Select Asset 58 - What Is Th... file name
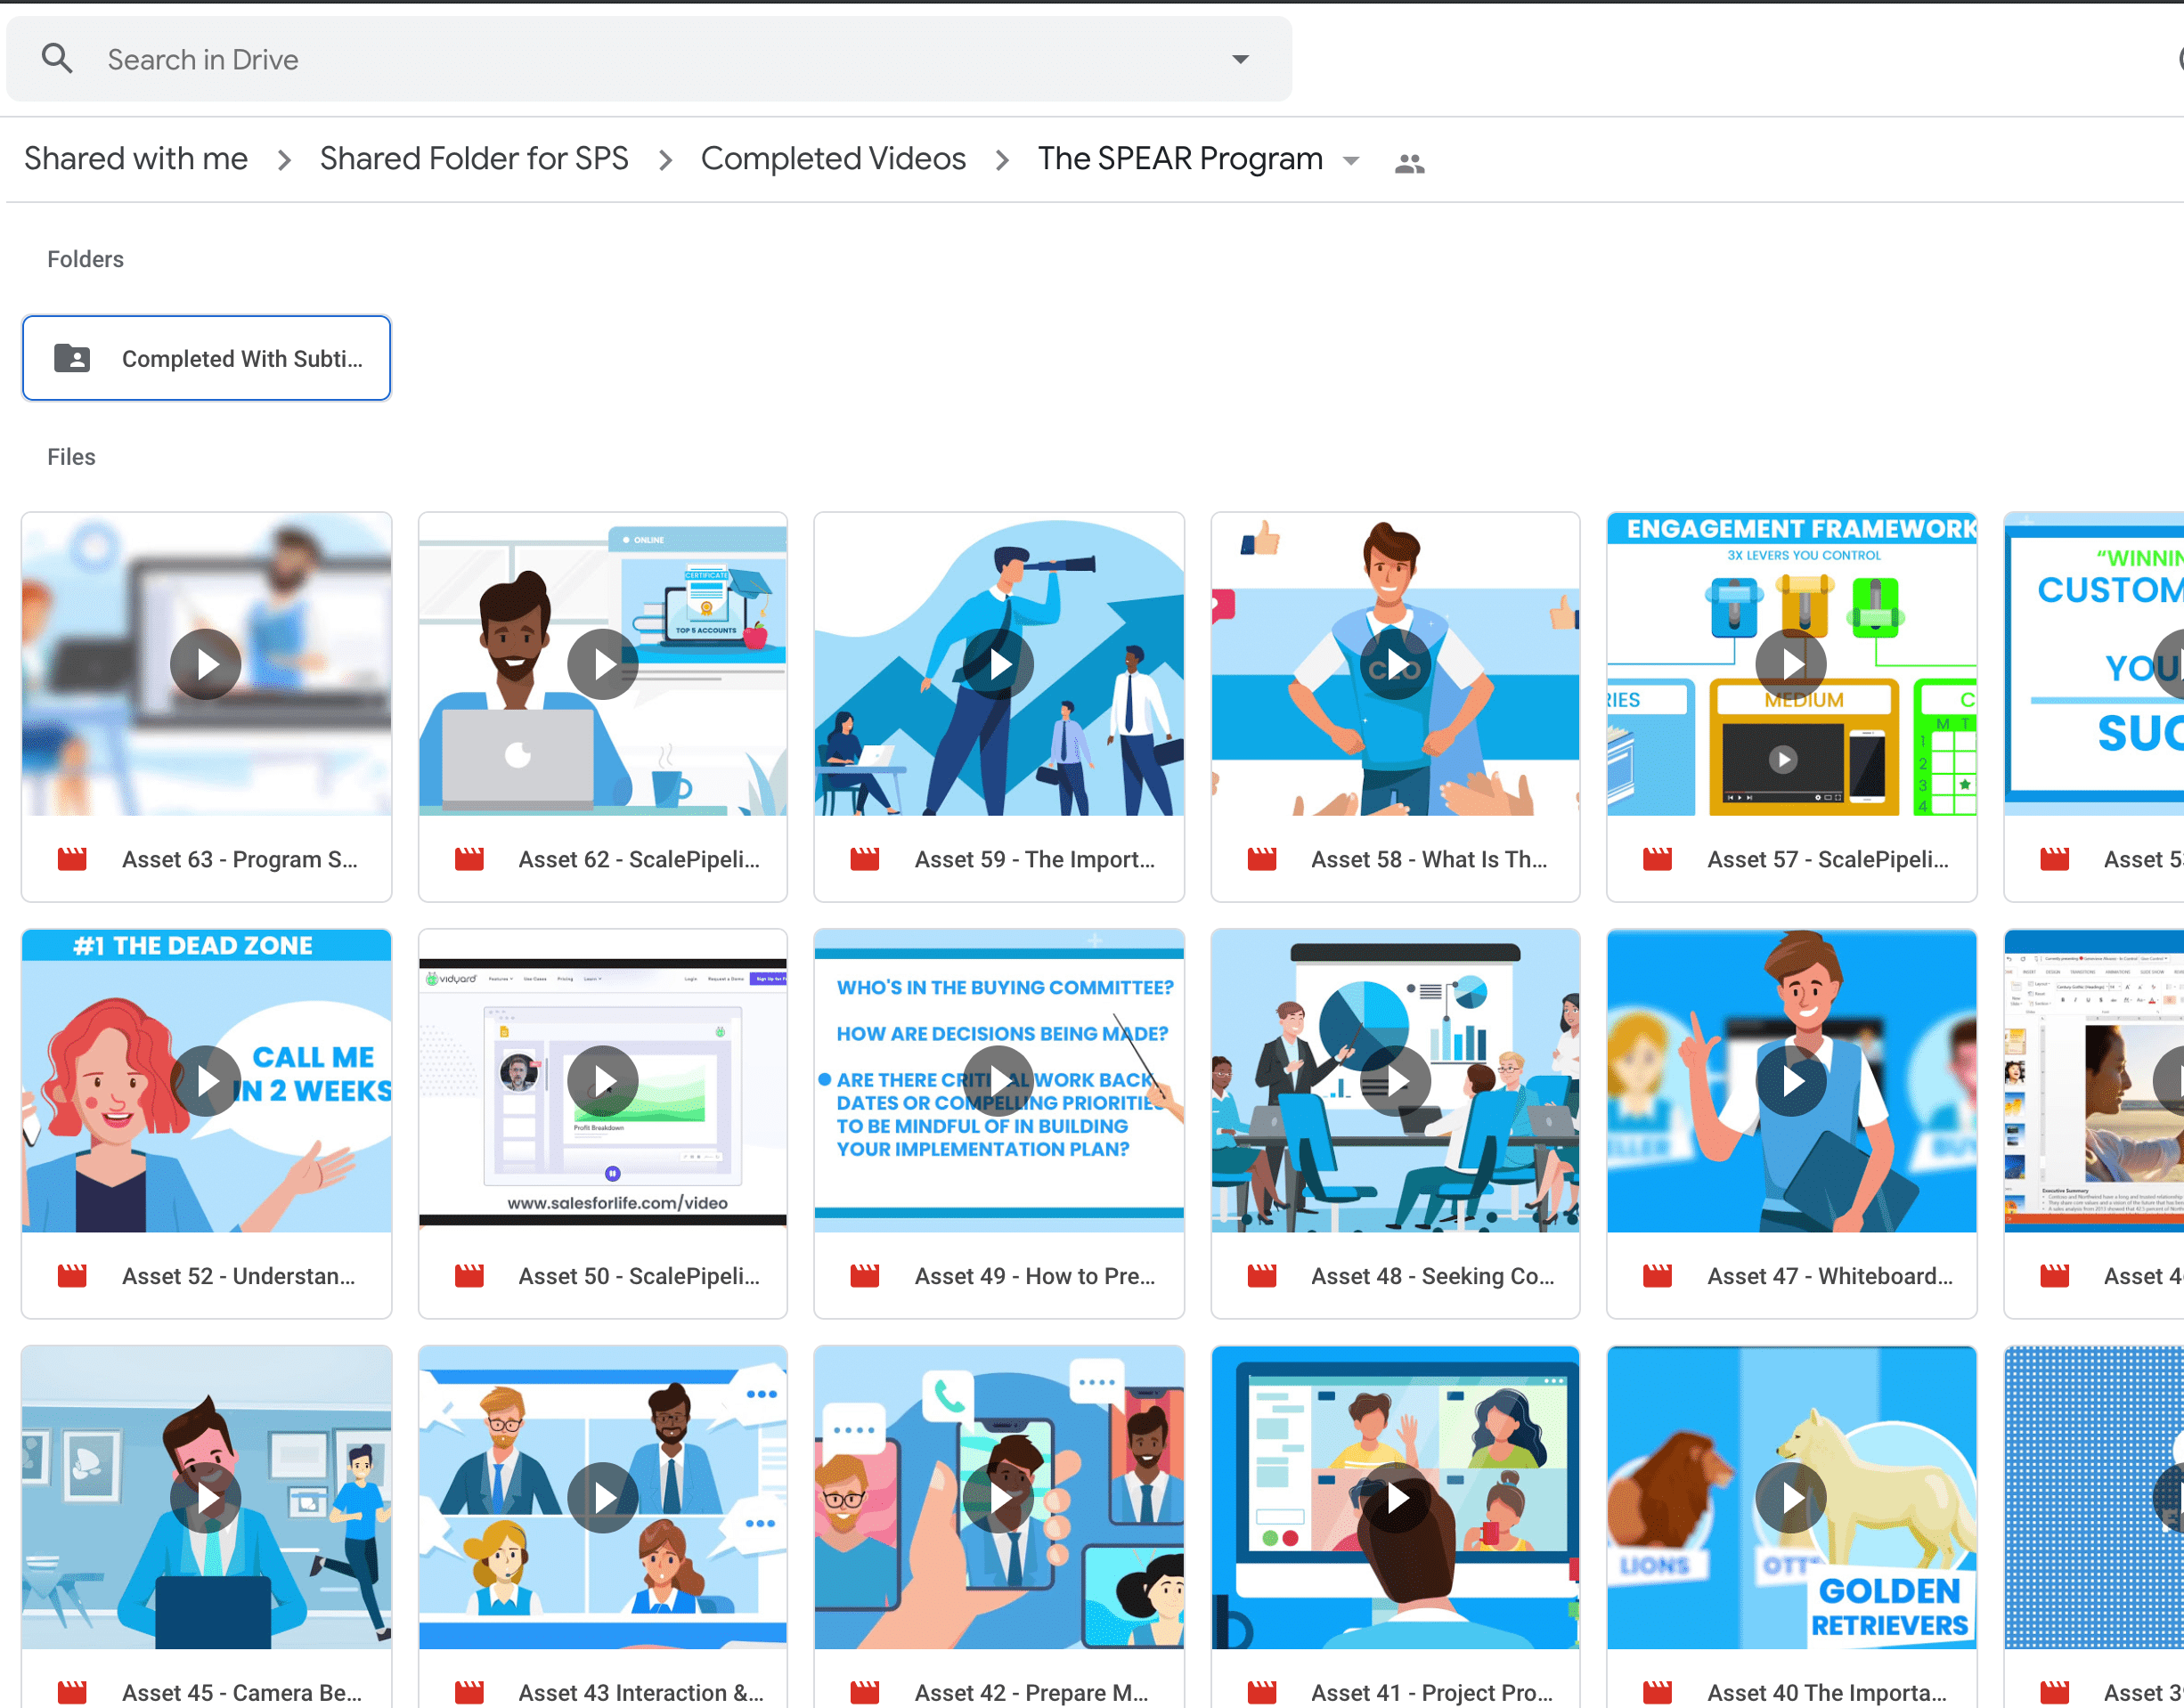2184x1708 pixels. click(1428, 859)
